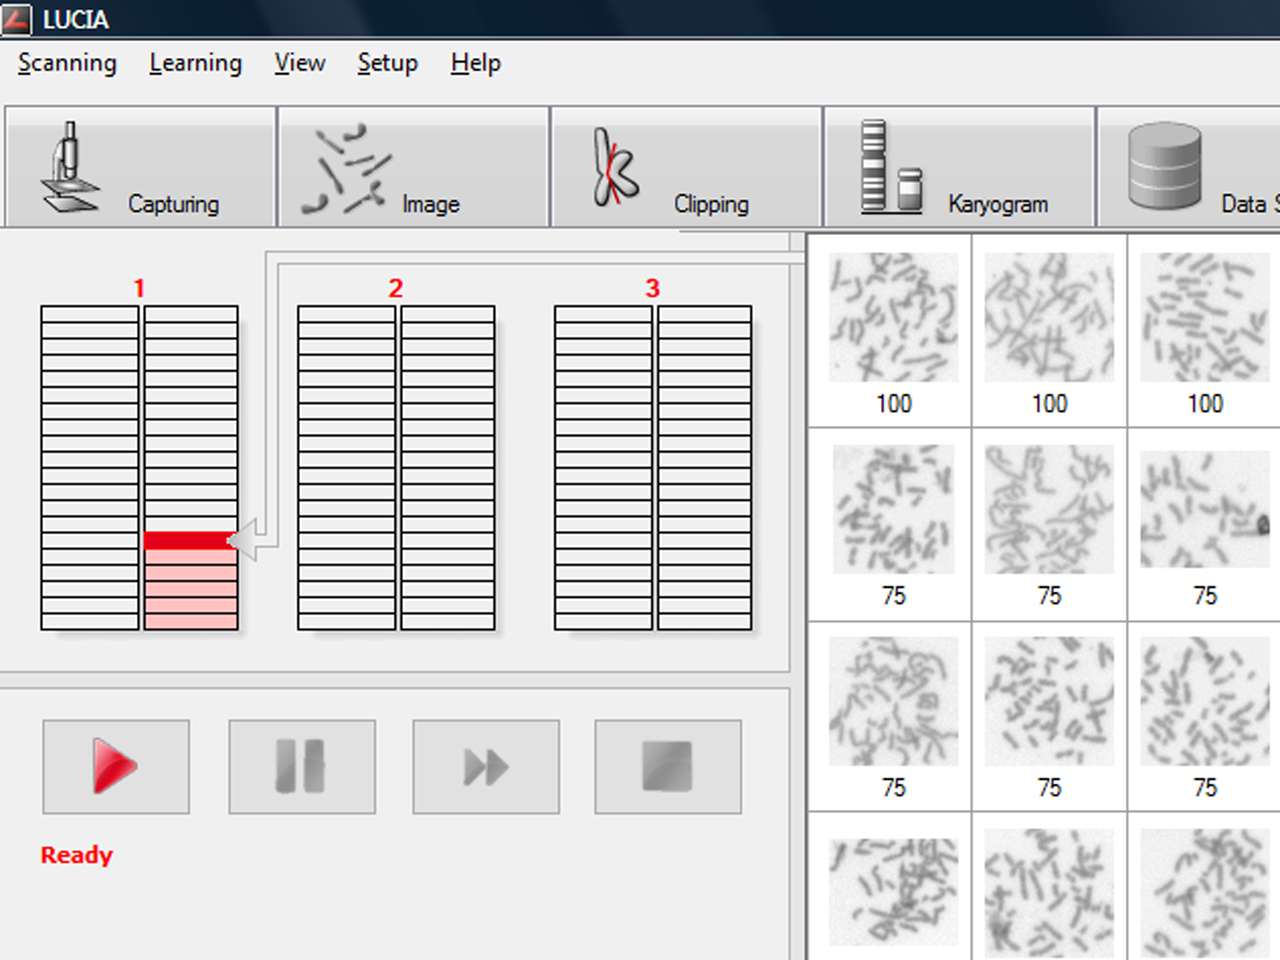Click the microscope Capturing icon
Screen dimensions: 1280x960
(x=69, y=166)
